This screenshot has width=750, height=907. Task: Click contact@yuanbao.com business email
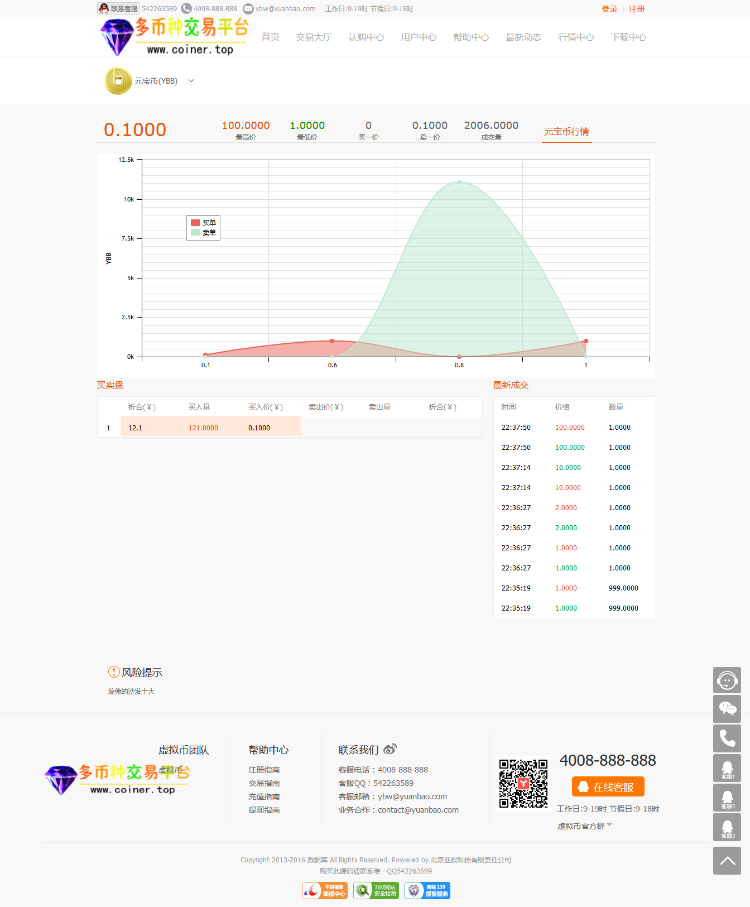tap(418, 810)
